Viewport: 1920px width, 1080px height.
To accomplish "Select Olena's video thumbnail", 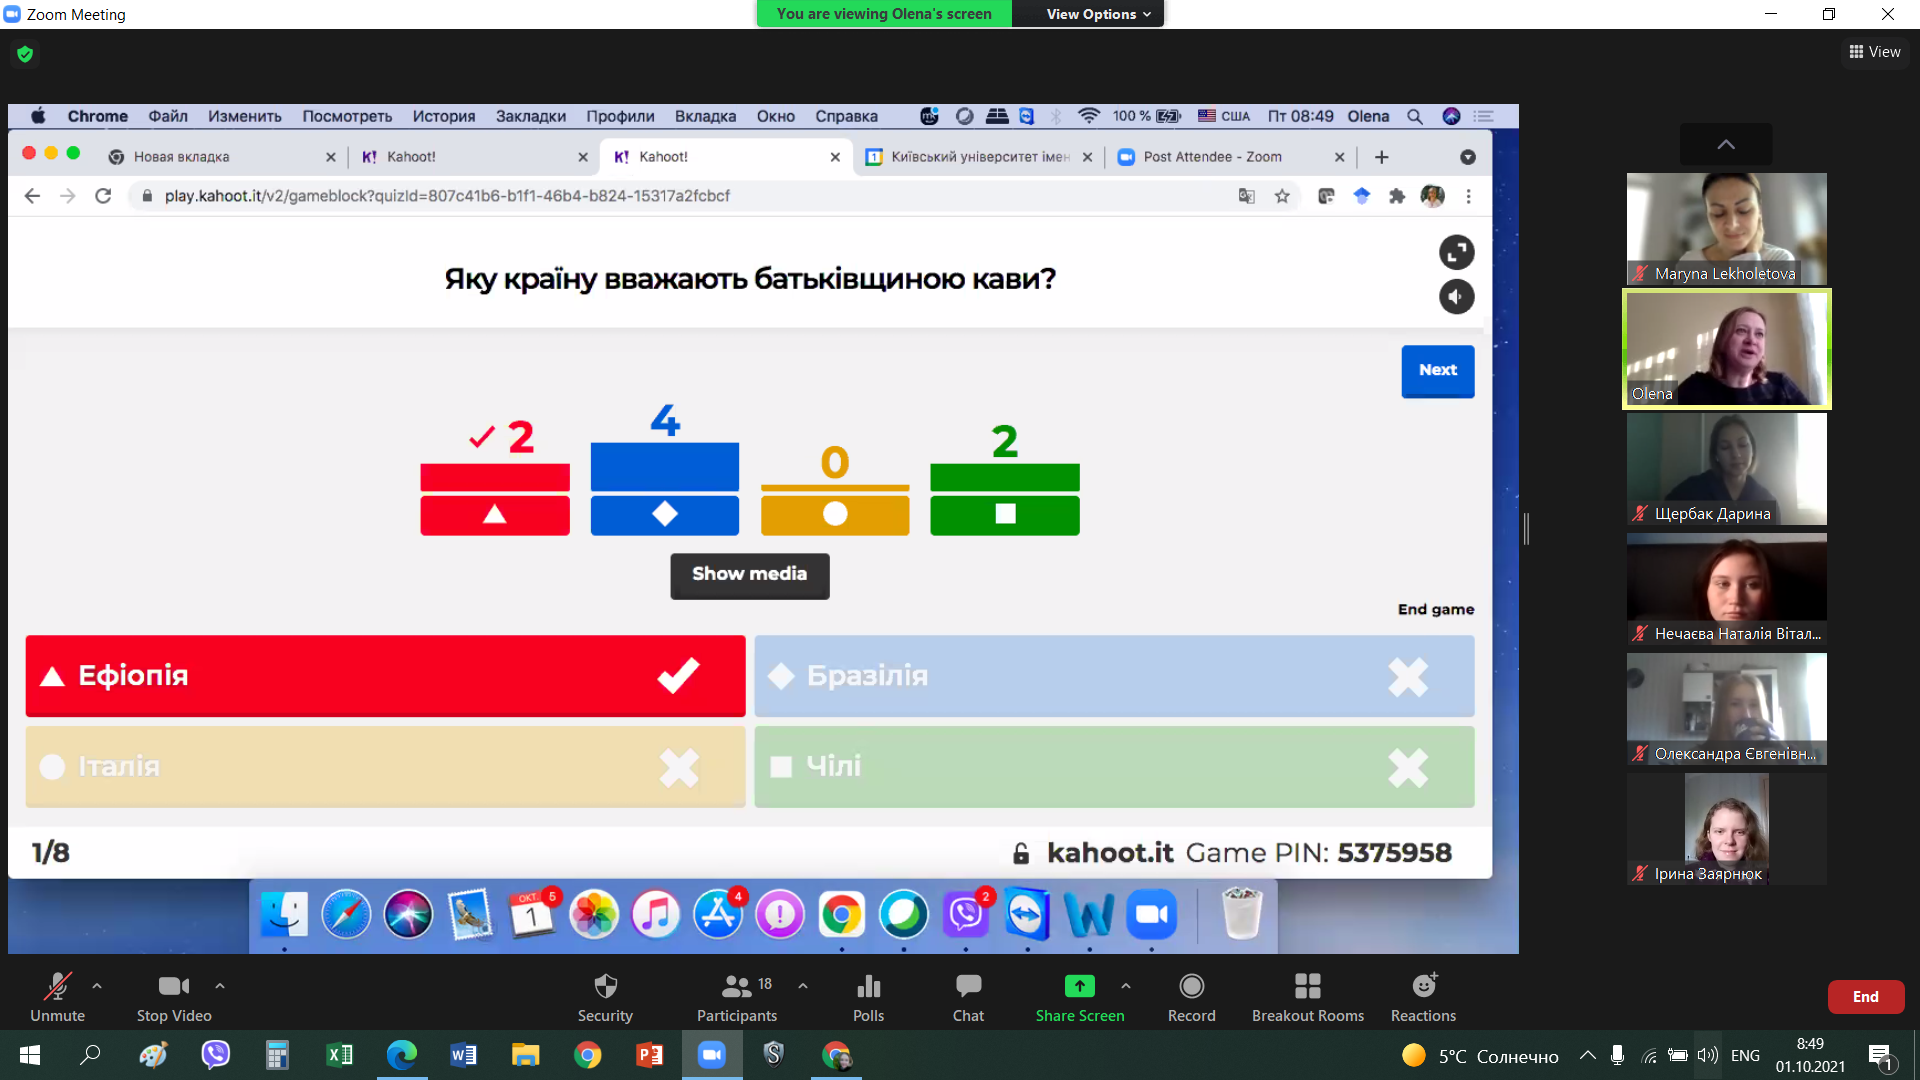I will tap(1726, 349).
